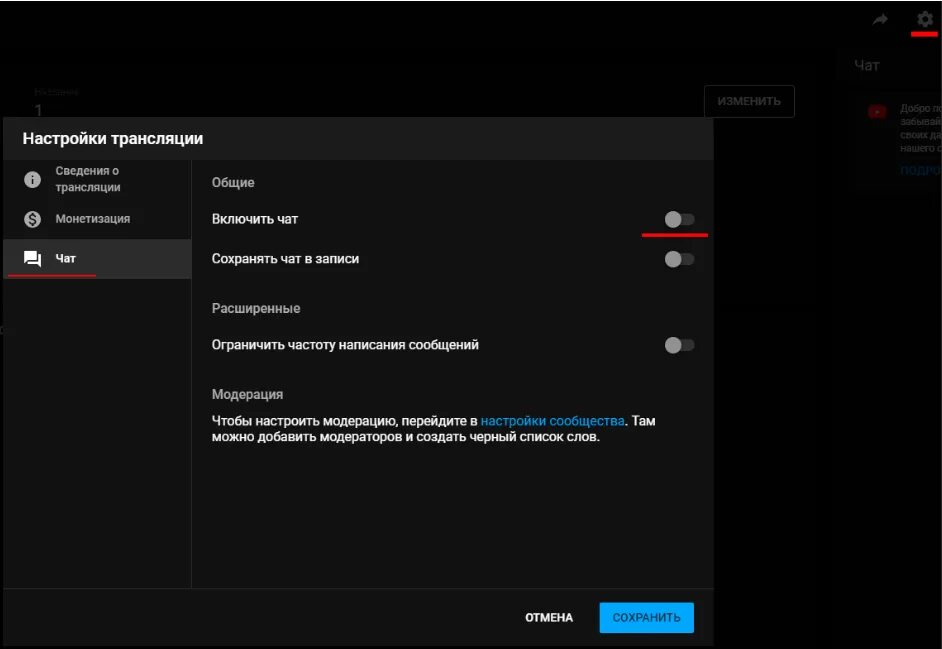This screenshot has width=942, height=649.
Task: Select the Чат tab label in sidebar
Action: tap(65, 258)
